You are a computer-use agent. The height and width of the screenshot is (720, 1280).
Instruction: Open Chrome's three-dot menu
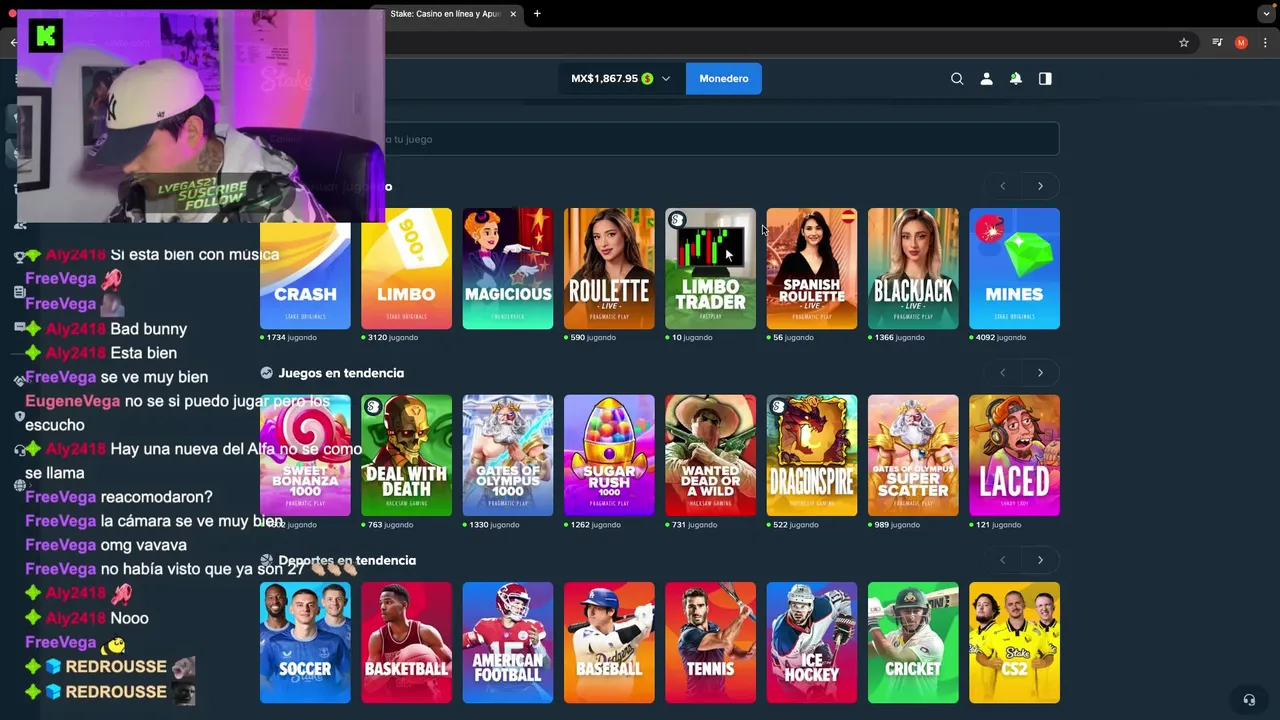(x=1266, y=43)
